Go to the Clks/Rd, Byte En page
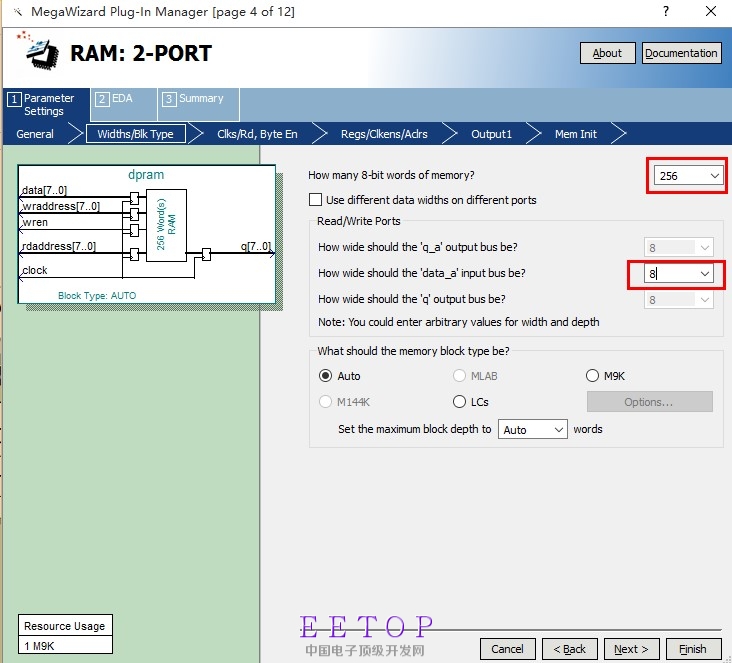The width and height of the screenshot is (732, 663). point(257,134)
